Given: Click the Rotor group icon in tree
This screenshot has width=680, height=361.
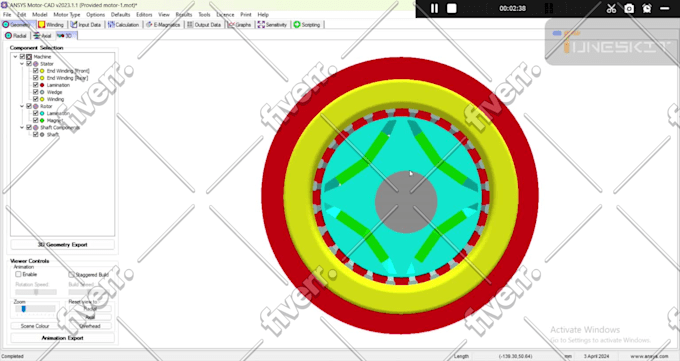Looking at the screenshot, I should click(x=36, y=106).
